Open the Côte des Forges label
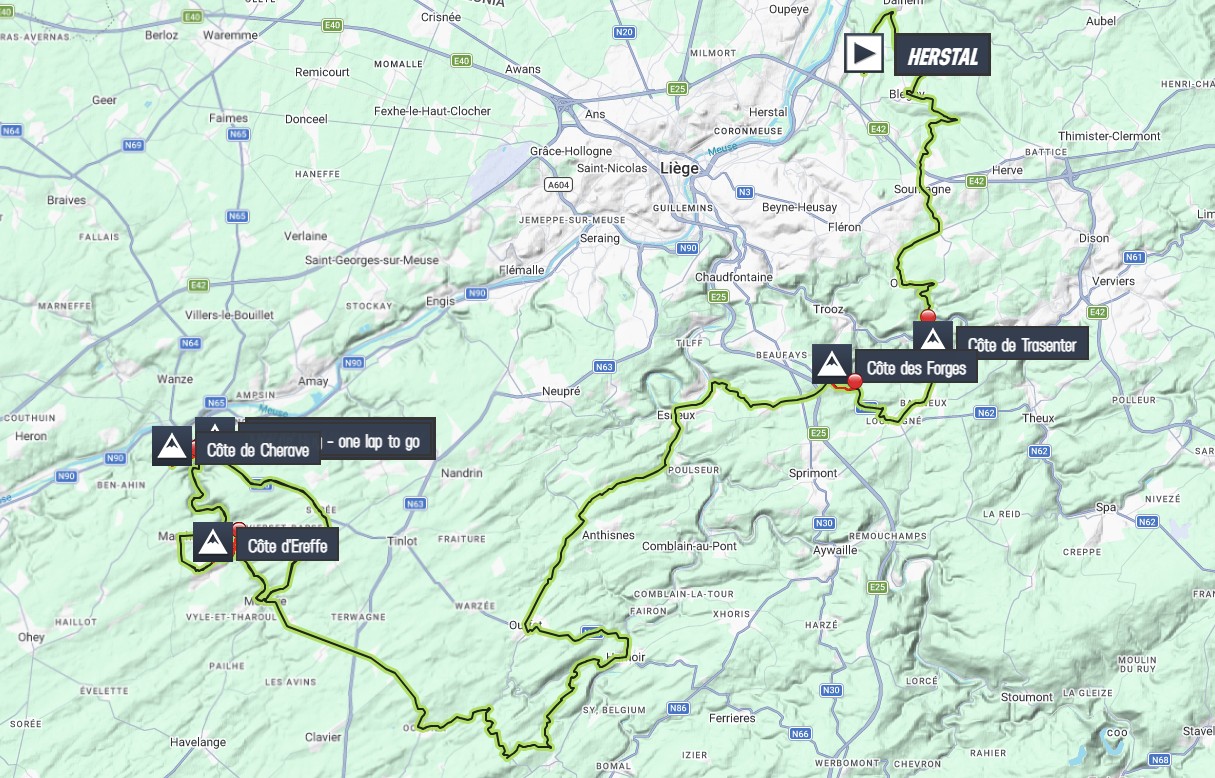Viewport: 1215px width, 778px height. [916, 367]
